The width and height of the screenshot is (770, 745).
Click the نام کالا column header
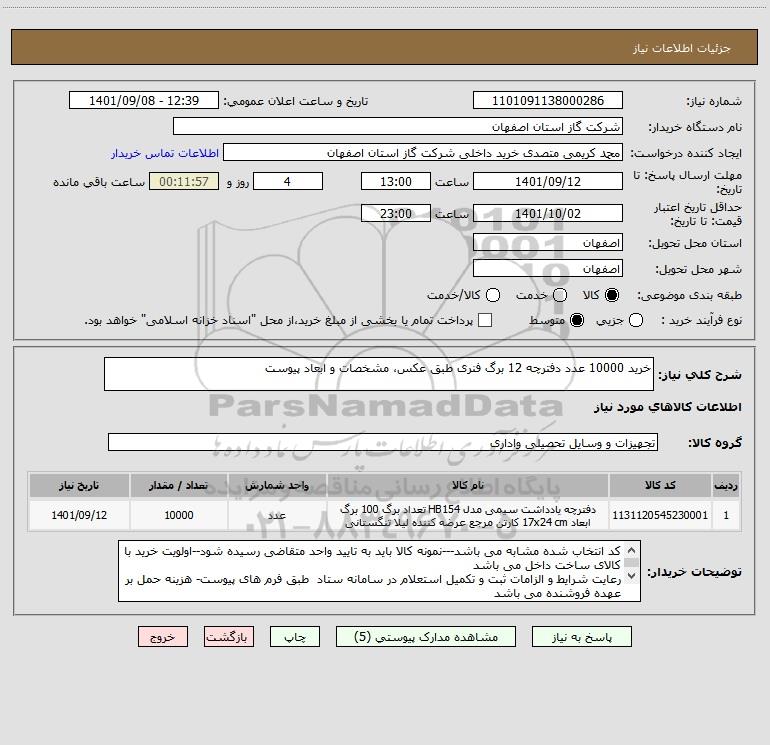click(x=468, y=485)
